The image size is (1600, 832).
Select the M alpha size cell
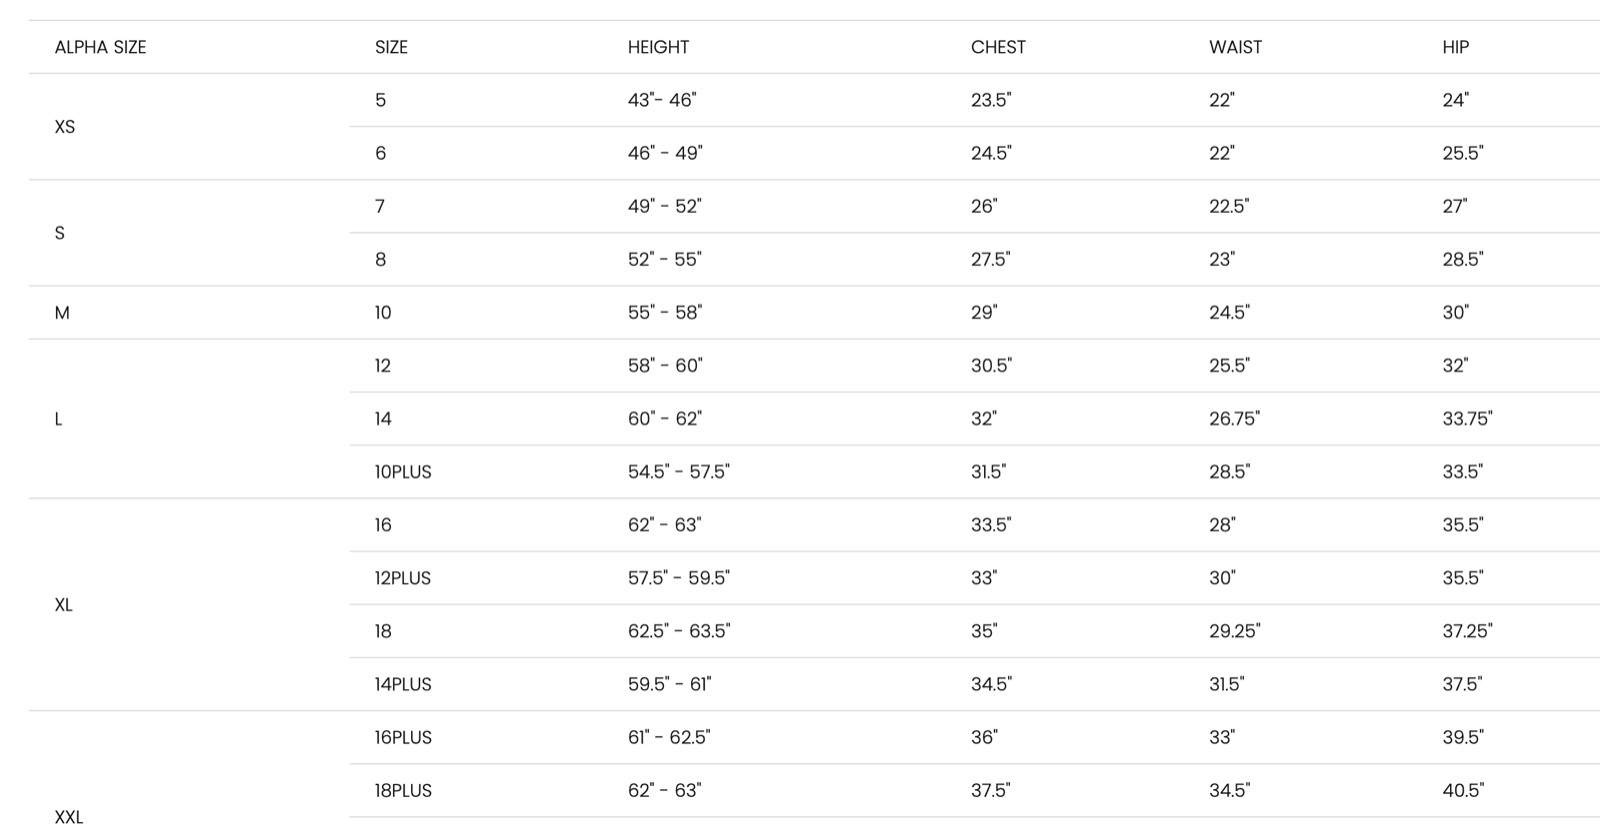click(x=62, y=313)
